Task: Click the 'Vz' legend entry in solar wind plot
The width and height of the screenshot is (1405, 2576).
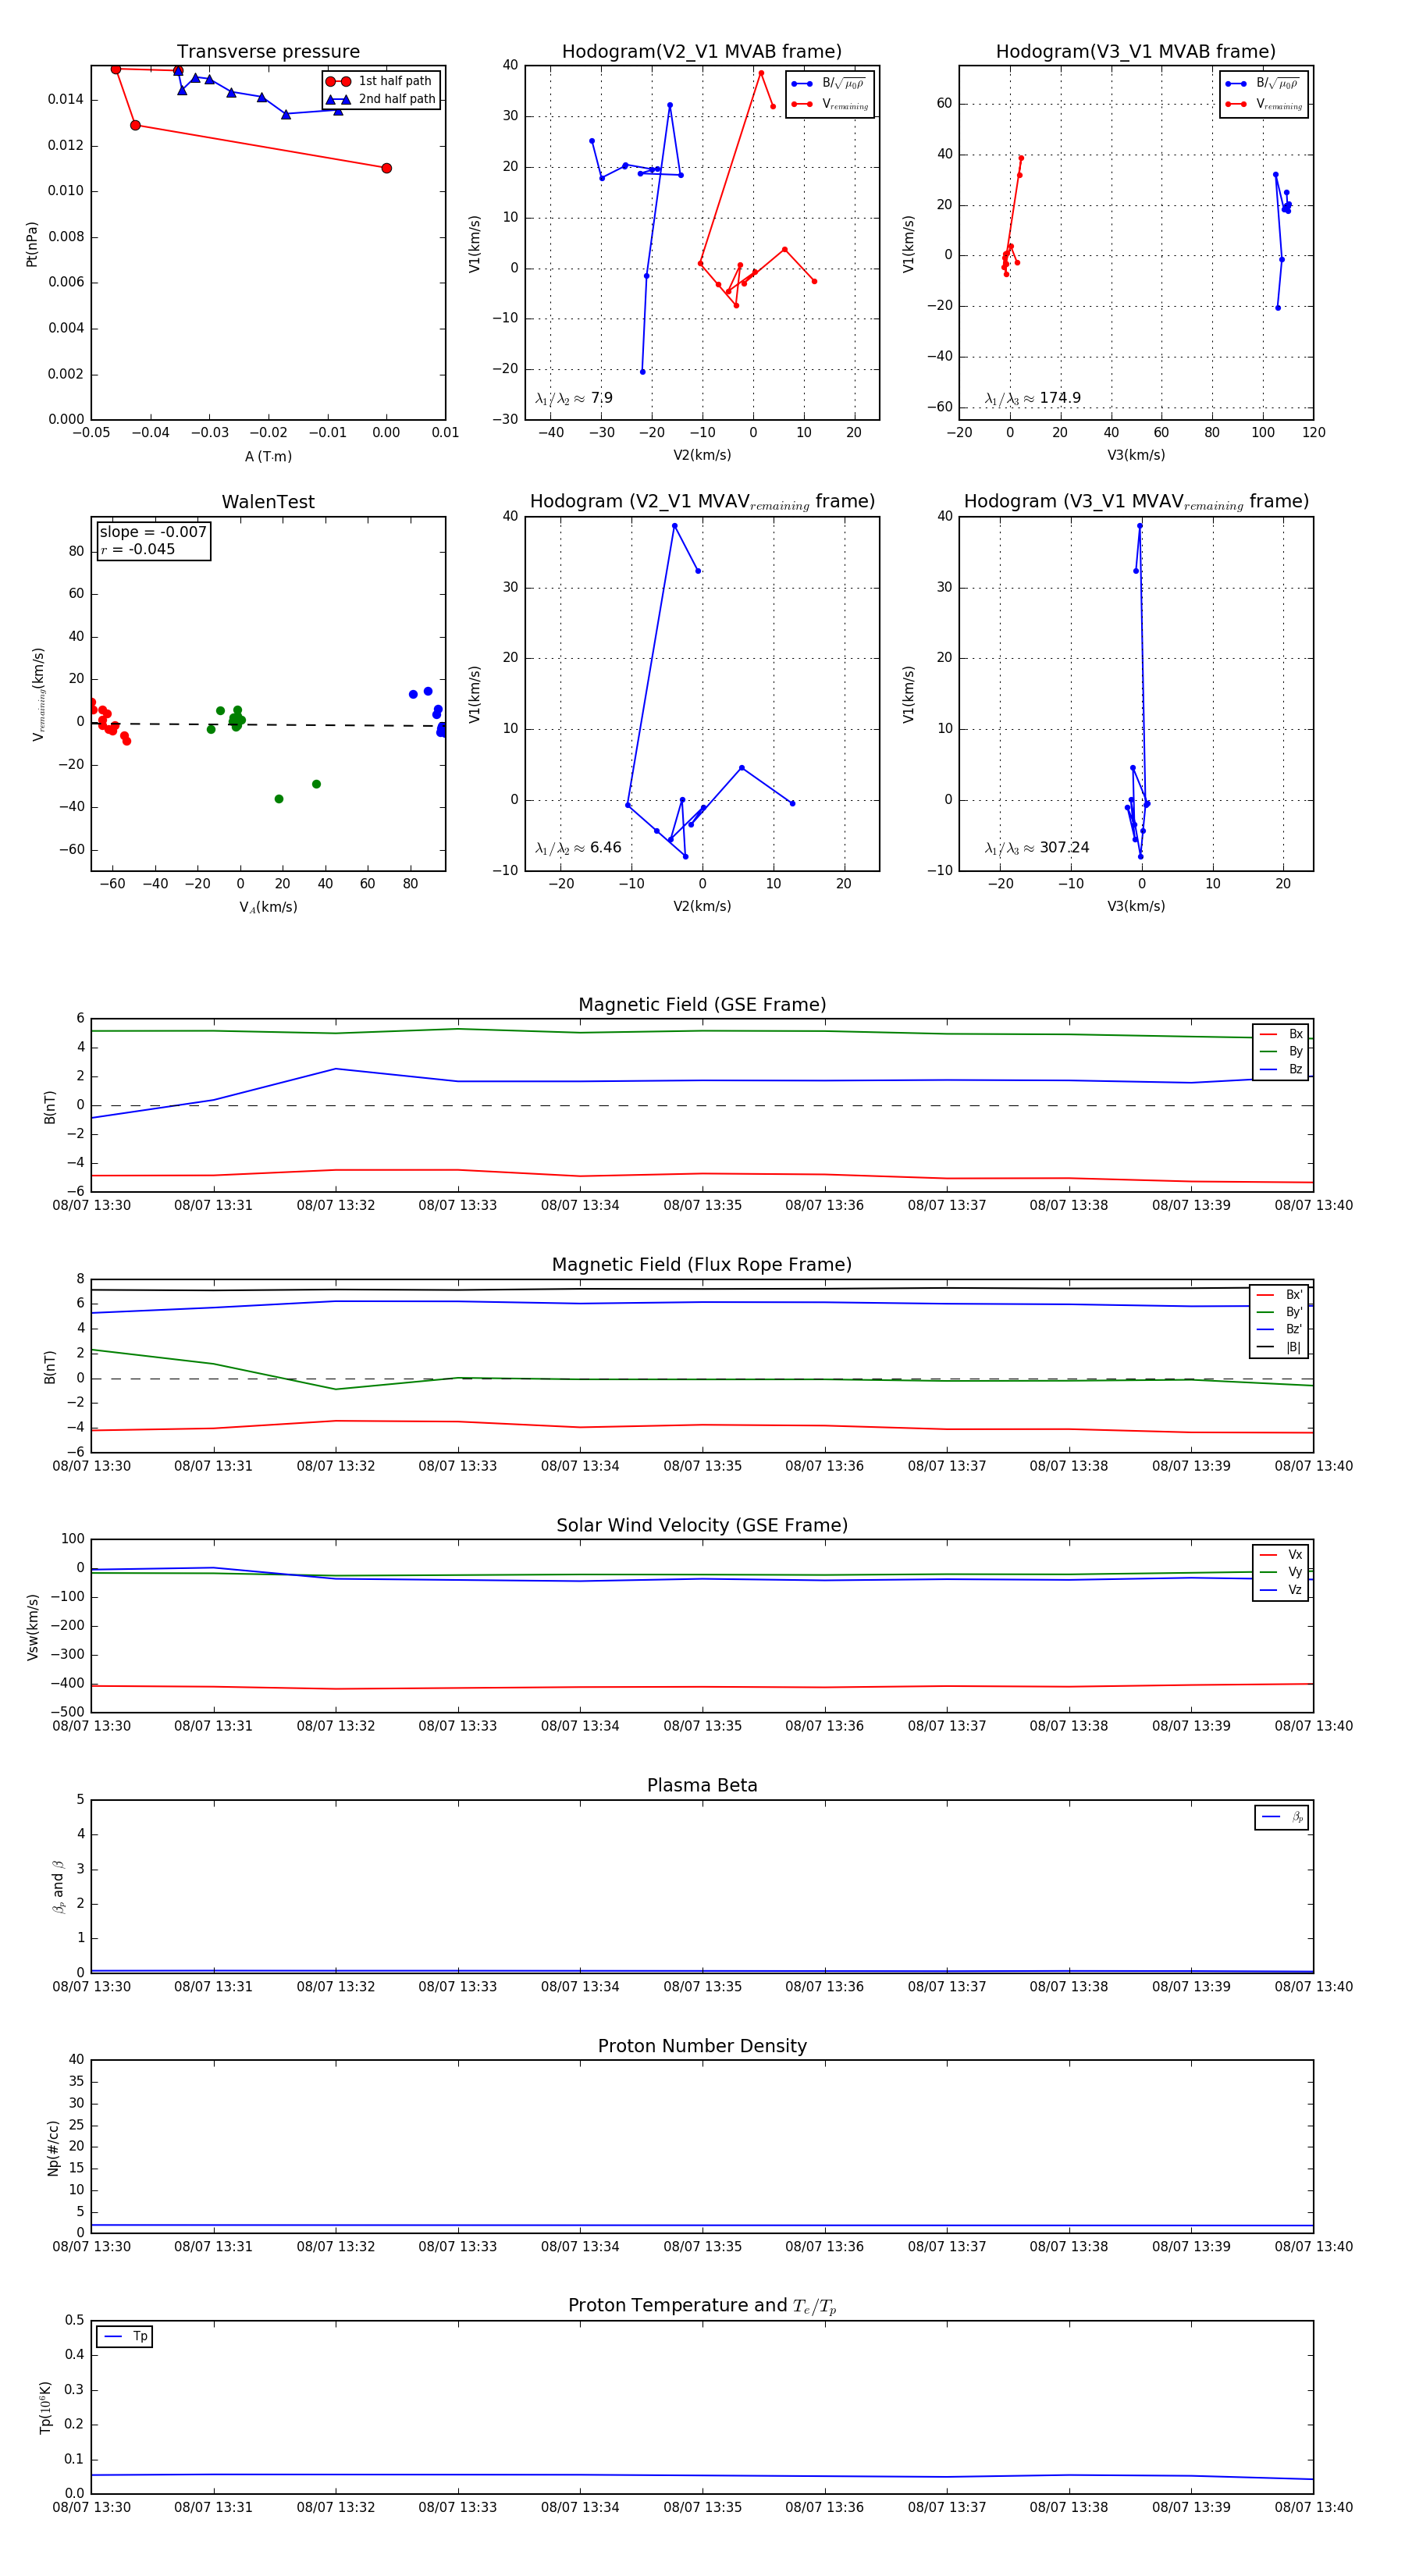Action: 1281,1589
